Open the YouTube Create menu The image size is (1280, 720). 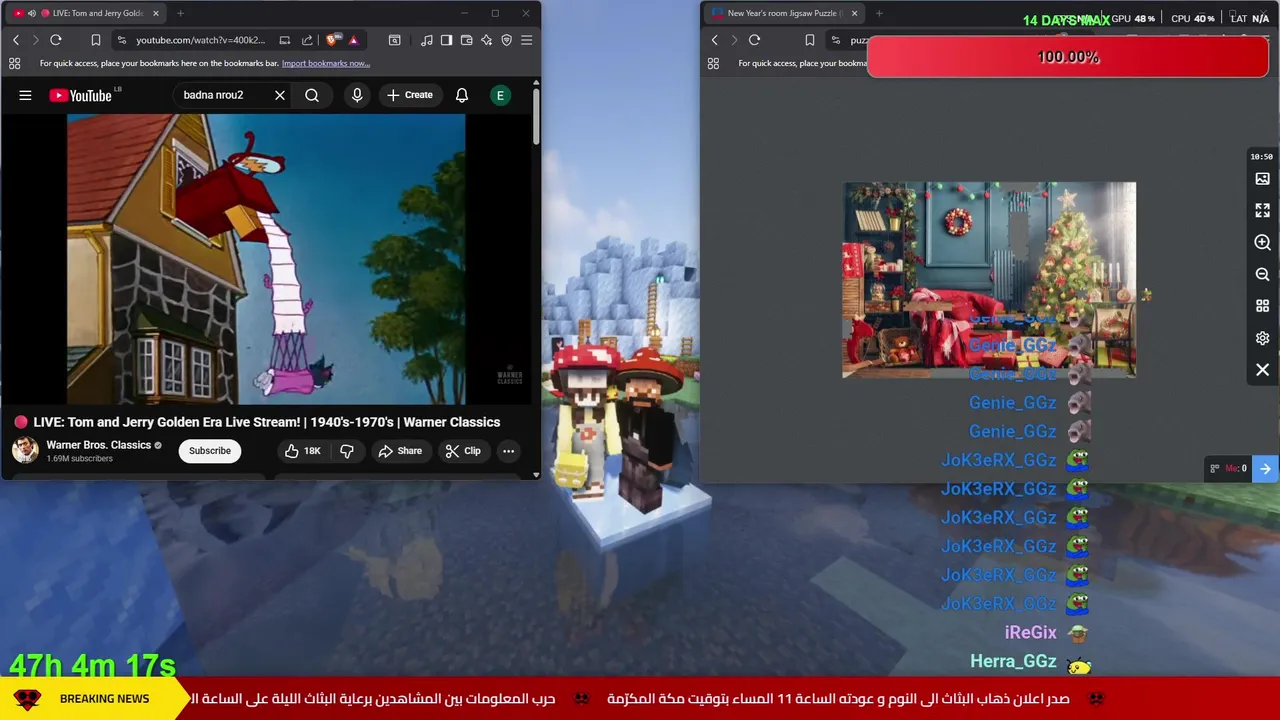410,95
